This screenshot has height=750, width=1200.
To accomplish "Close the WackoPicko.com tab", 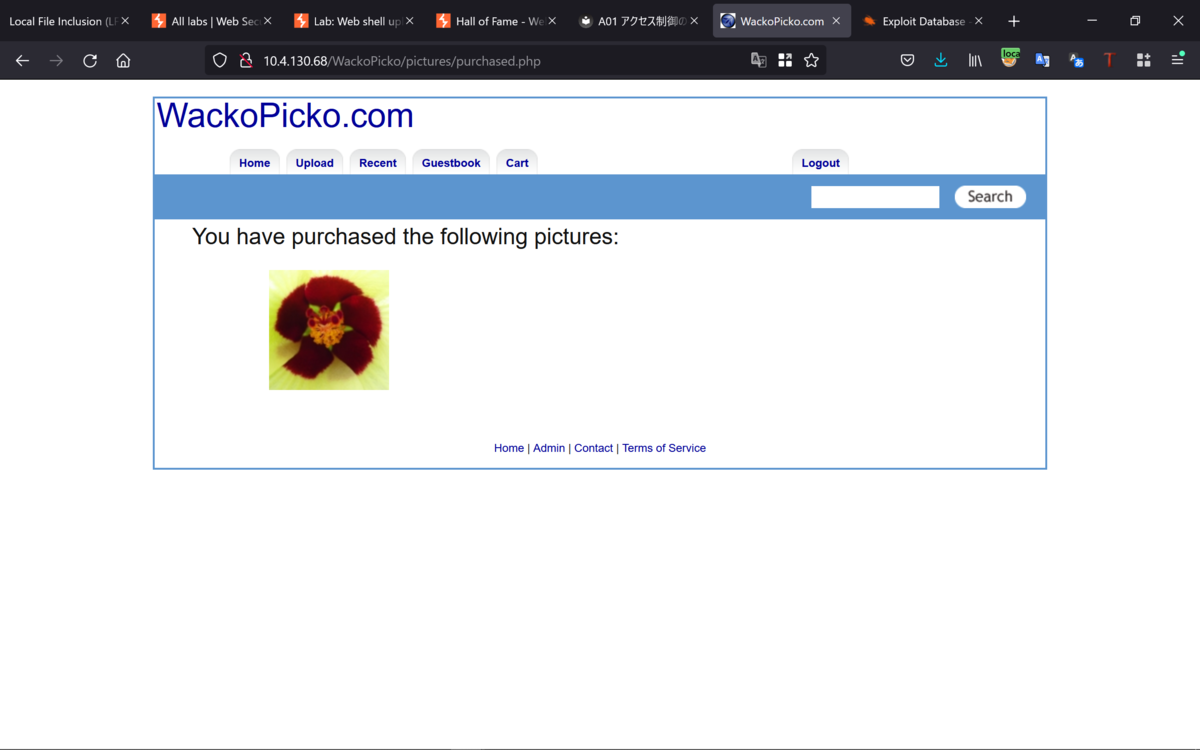I will tap(836, 21).
